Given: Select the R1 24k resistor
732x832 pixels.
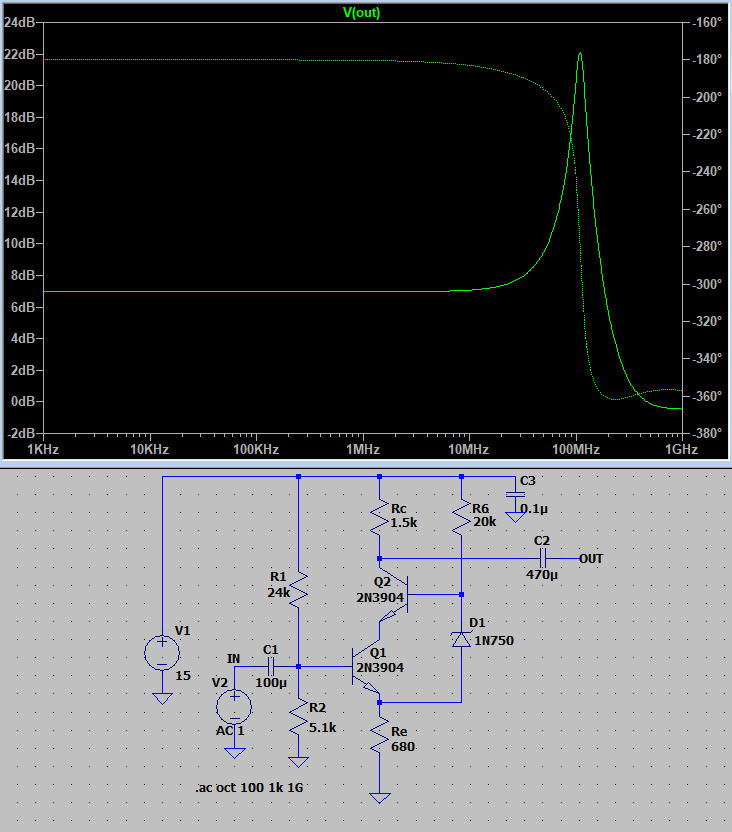Looking at the screenshot, I should pyautogui.click(x=299, y=592).
